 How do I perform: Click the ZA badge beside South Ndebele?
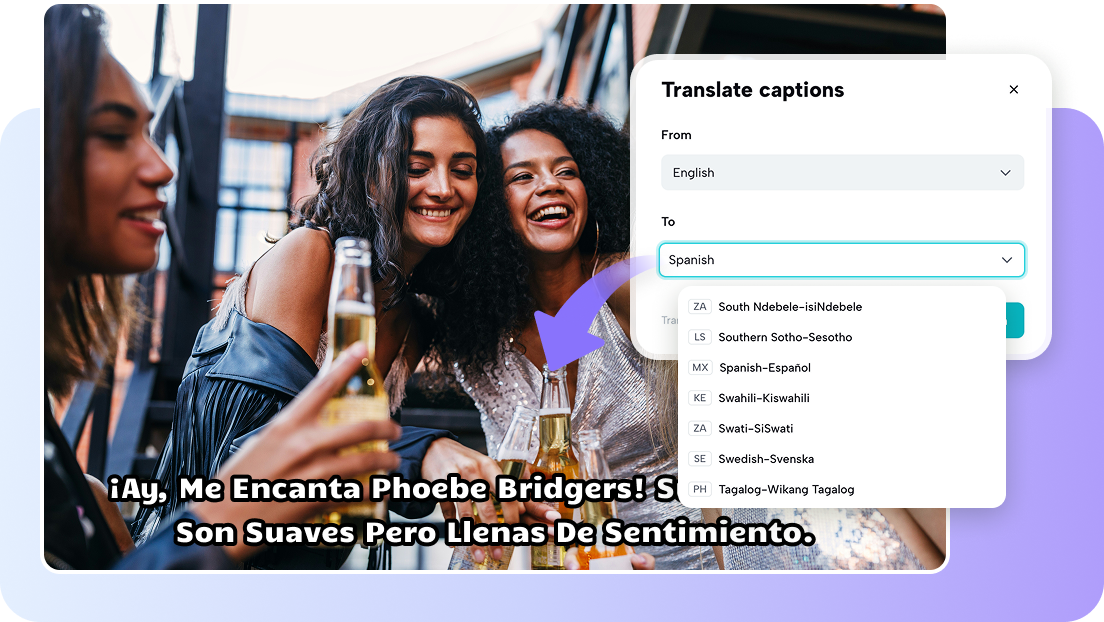[x=699, y=306]
